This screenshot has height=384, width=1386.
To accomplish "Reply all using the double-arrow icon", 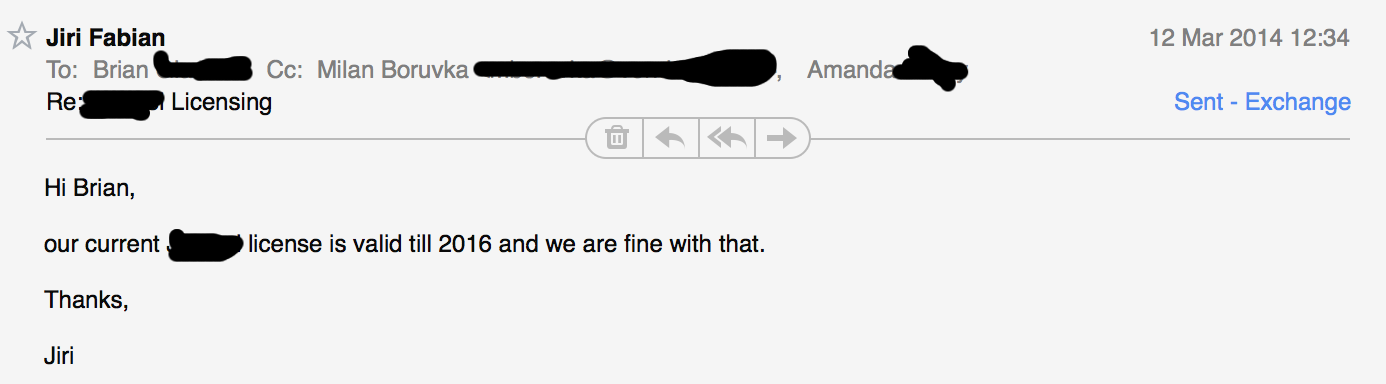I will pyautogui.click(x=726, y=138).
